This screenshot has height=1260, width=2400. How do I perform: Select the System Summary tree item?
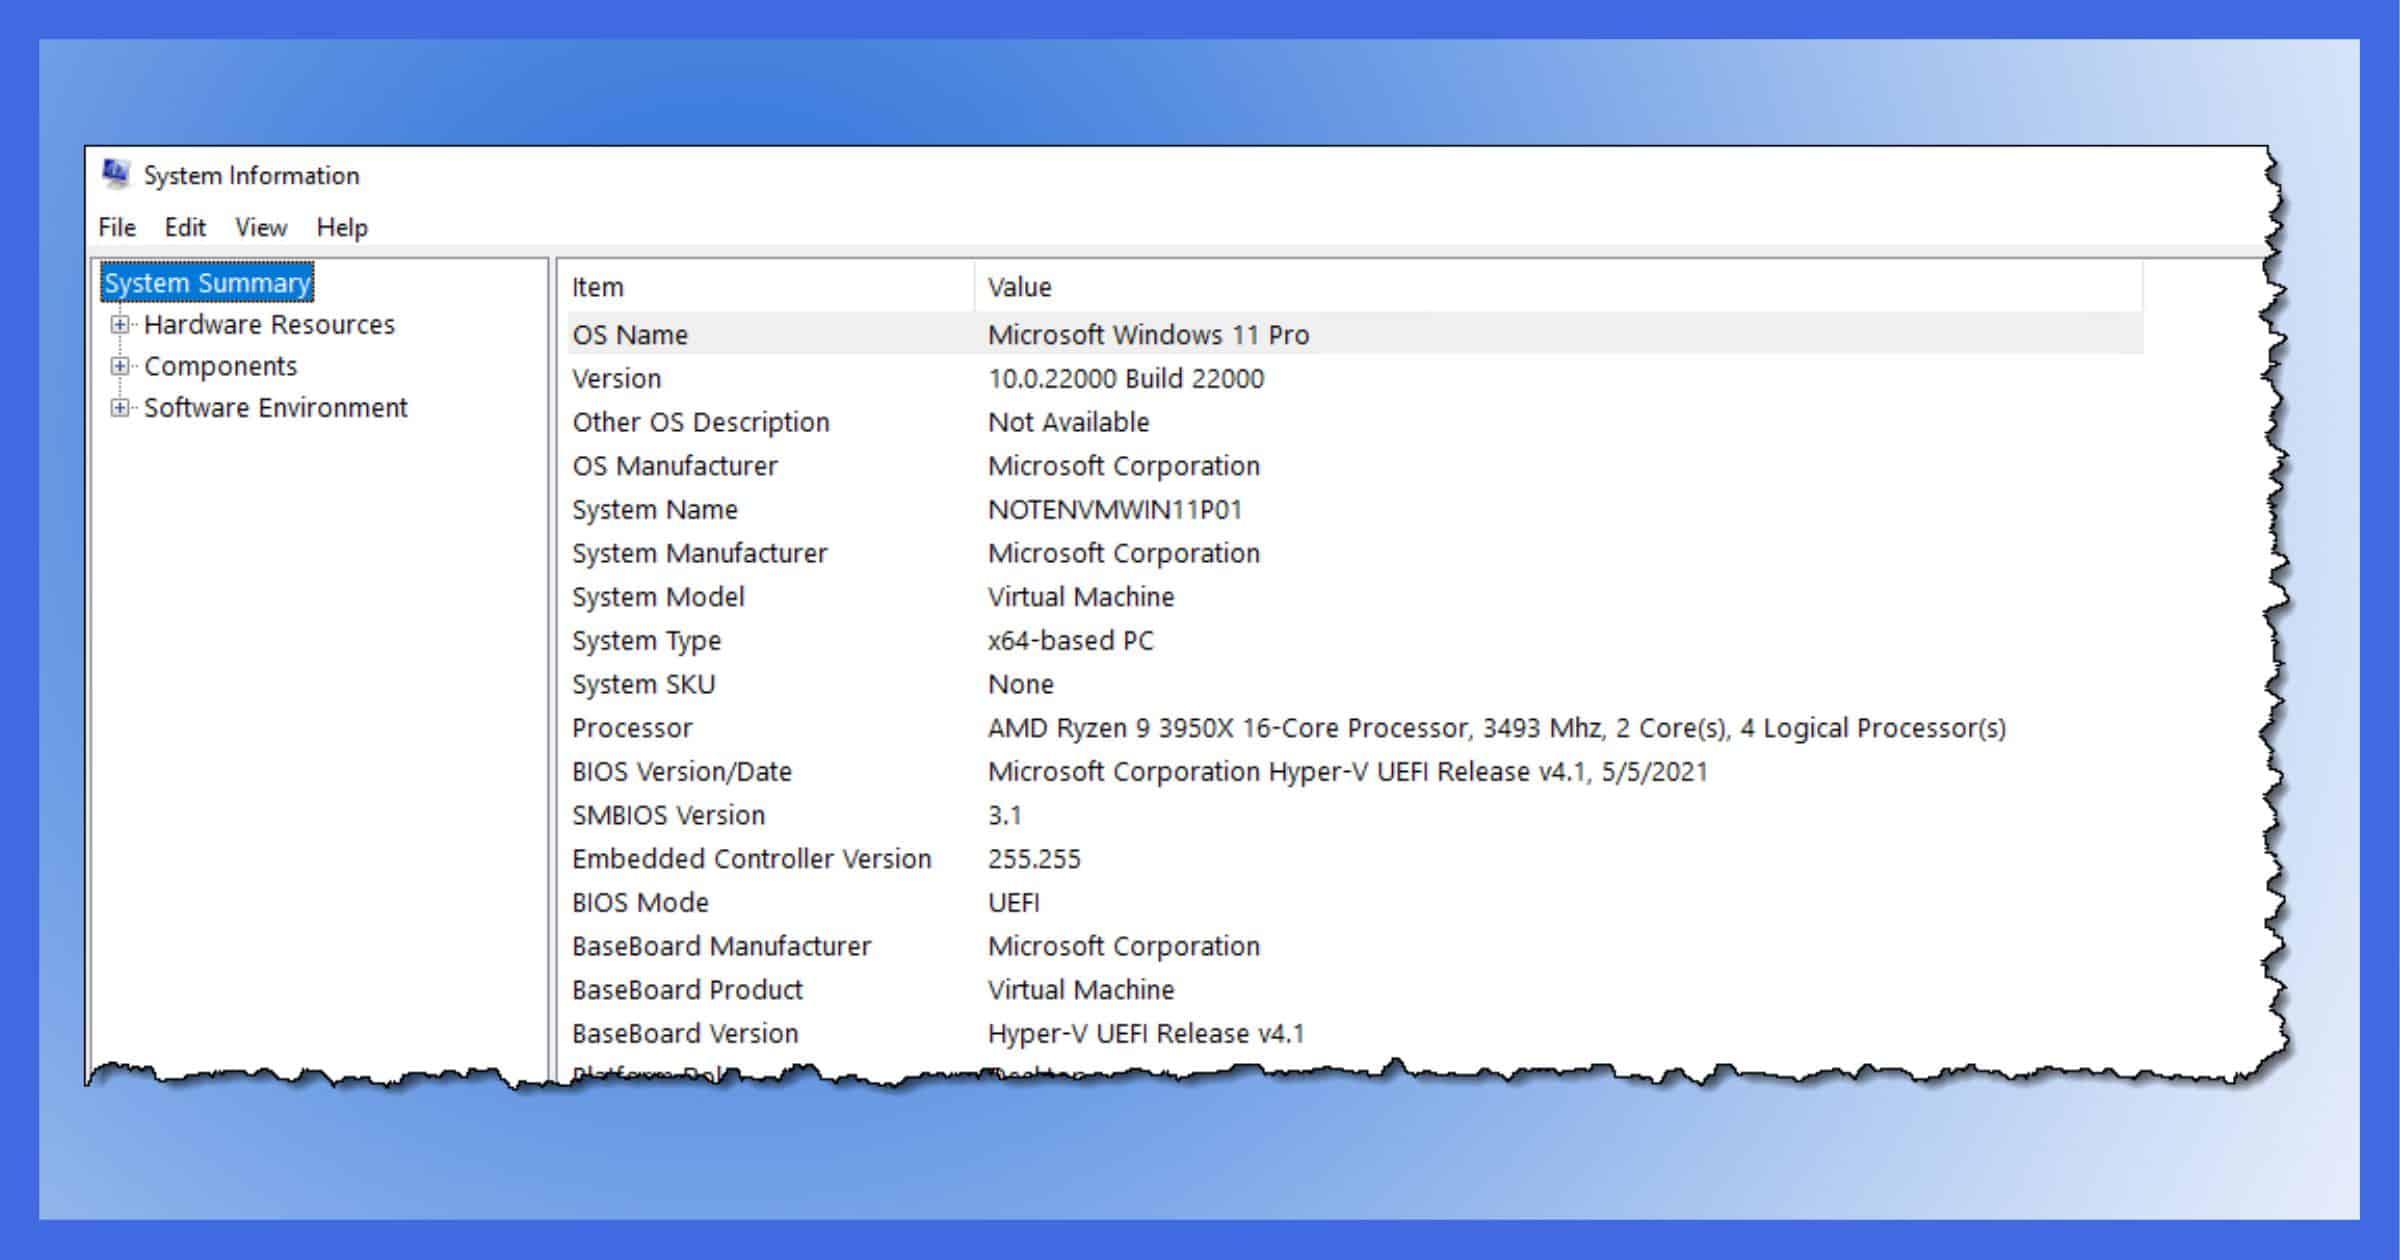point(206,283)
